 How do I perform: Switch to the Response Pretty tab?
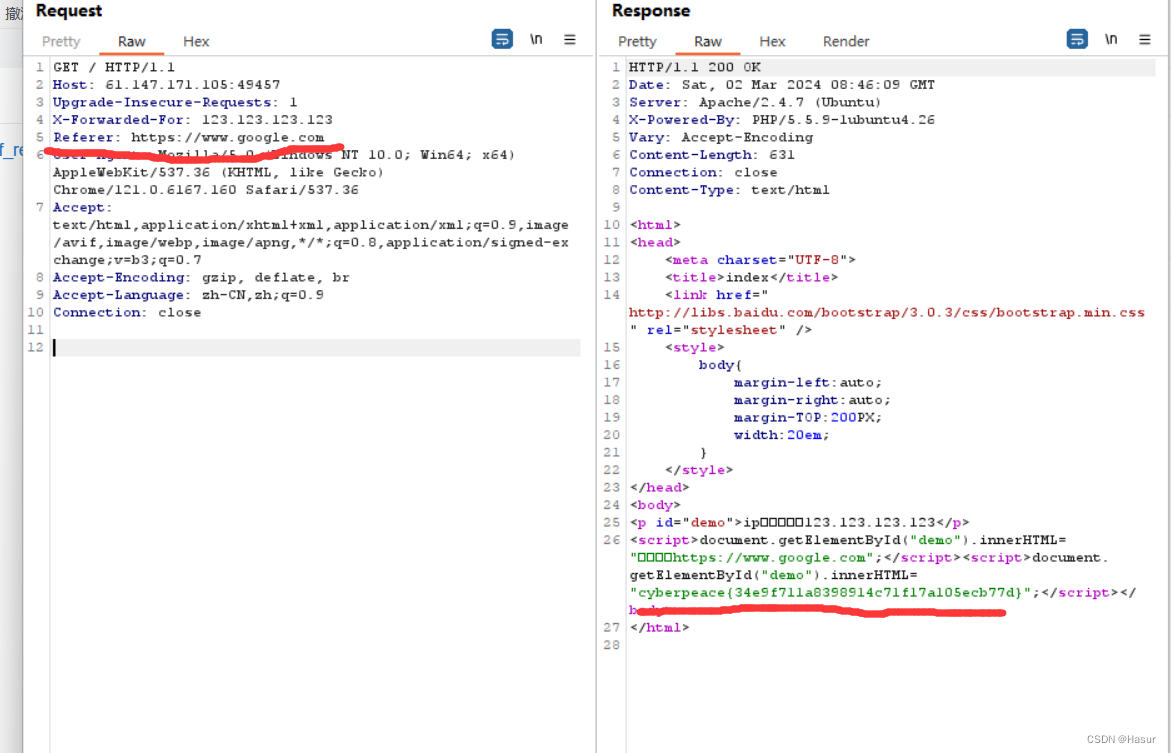pos(637,41)
